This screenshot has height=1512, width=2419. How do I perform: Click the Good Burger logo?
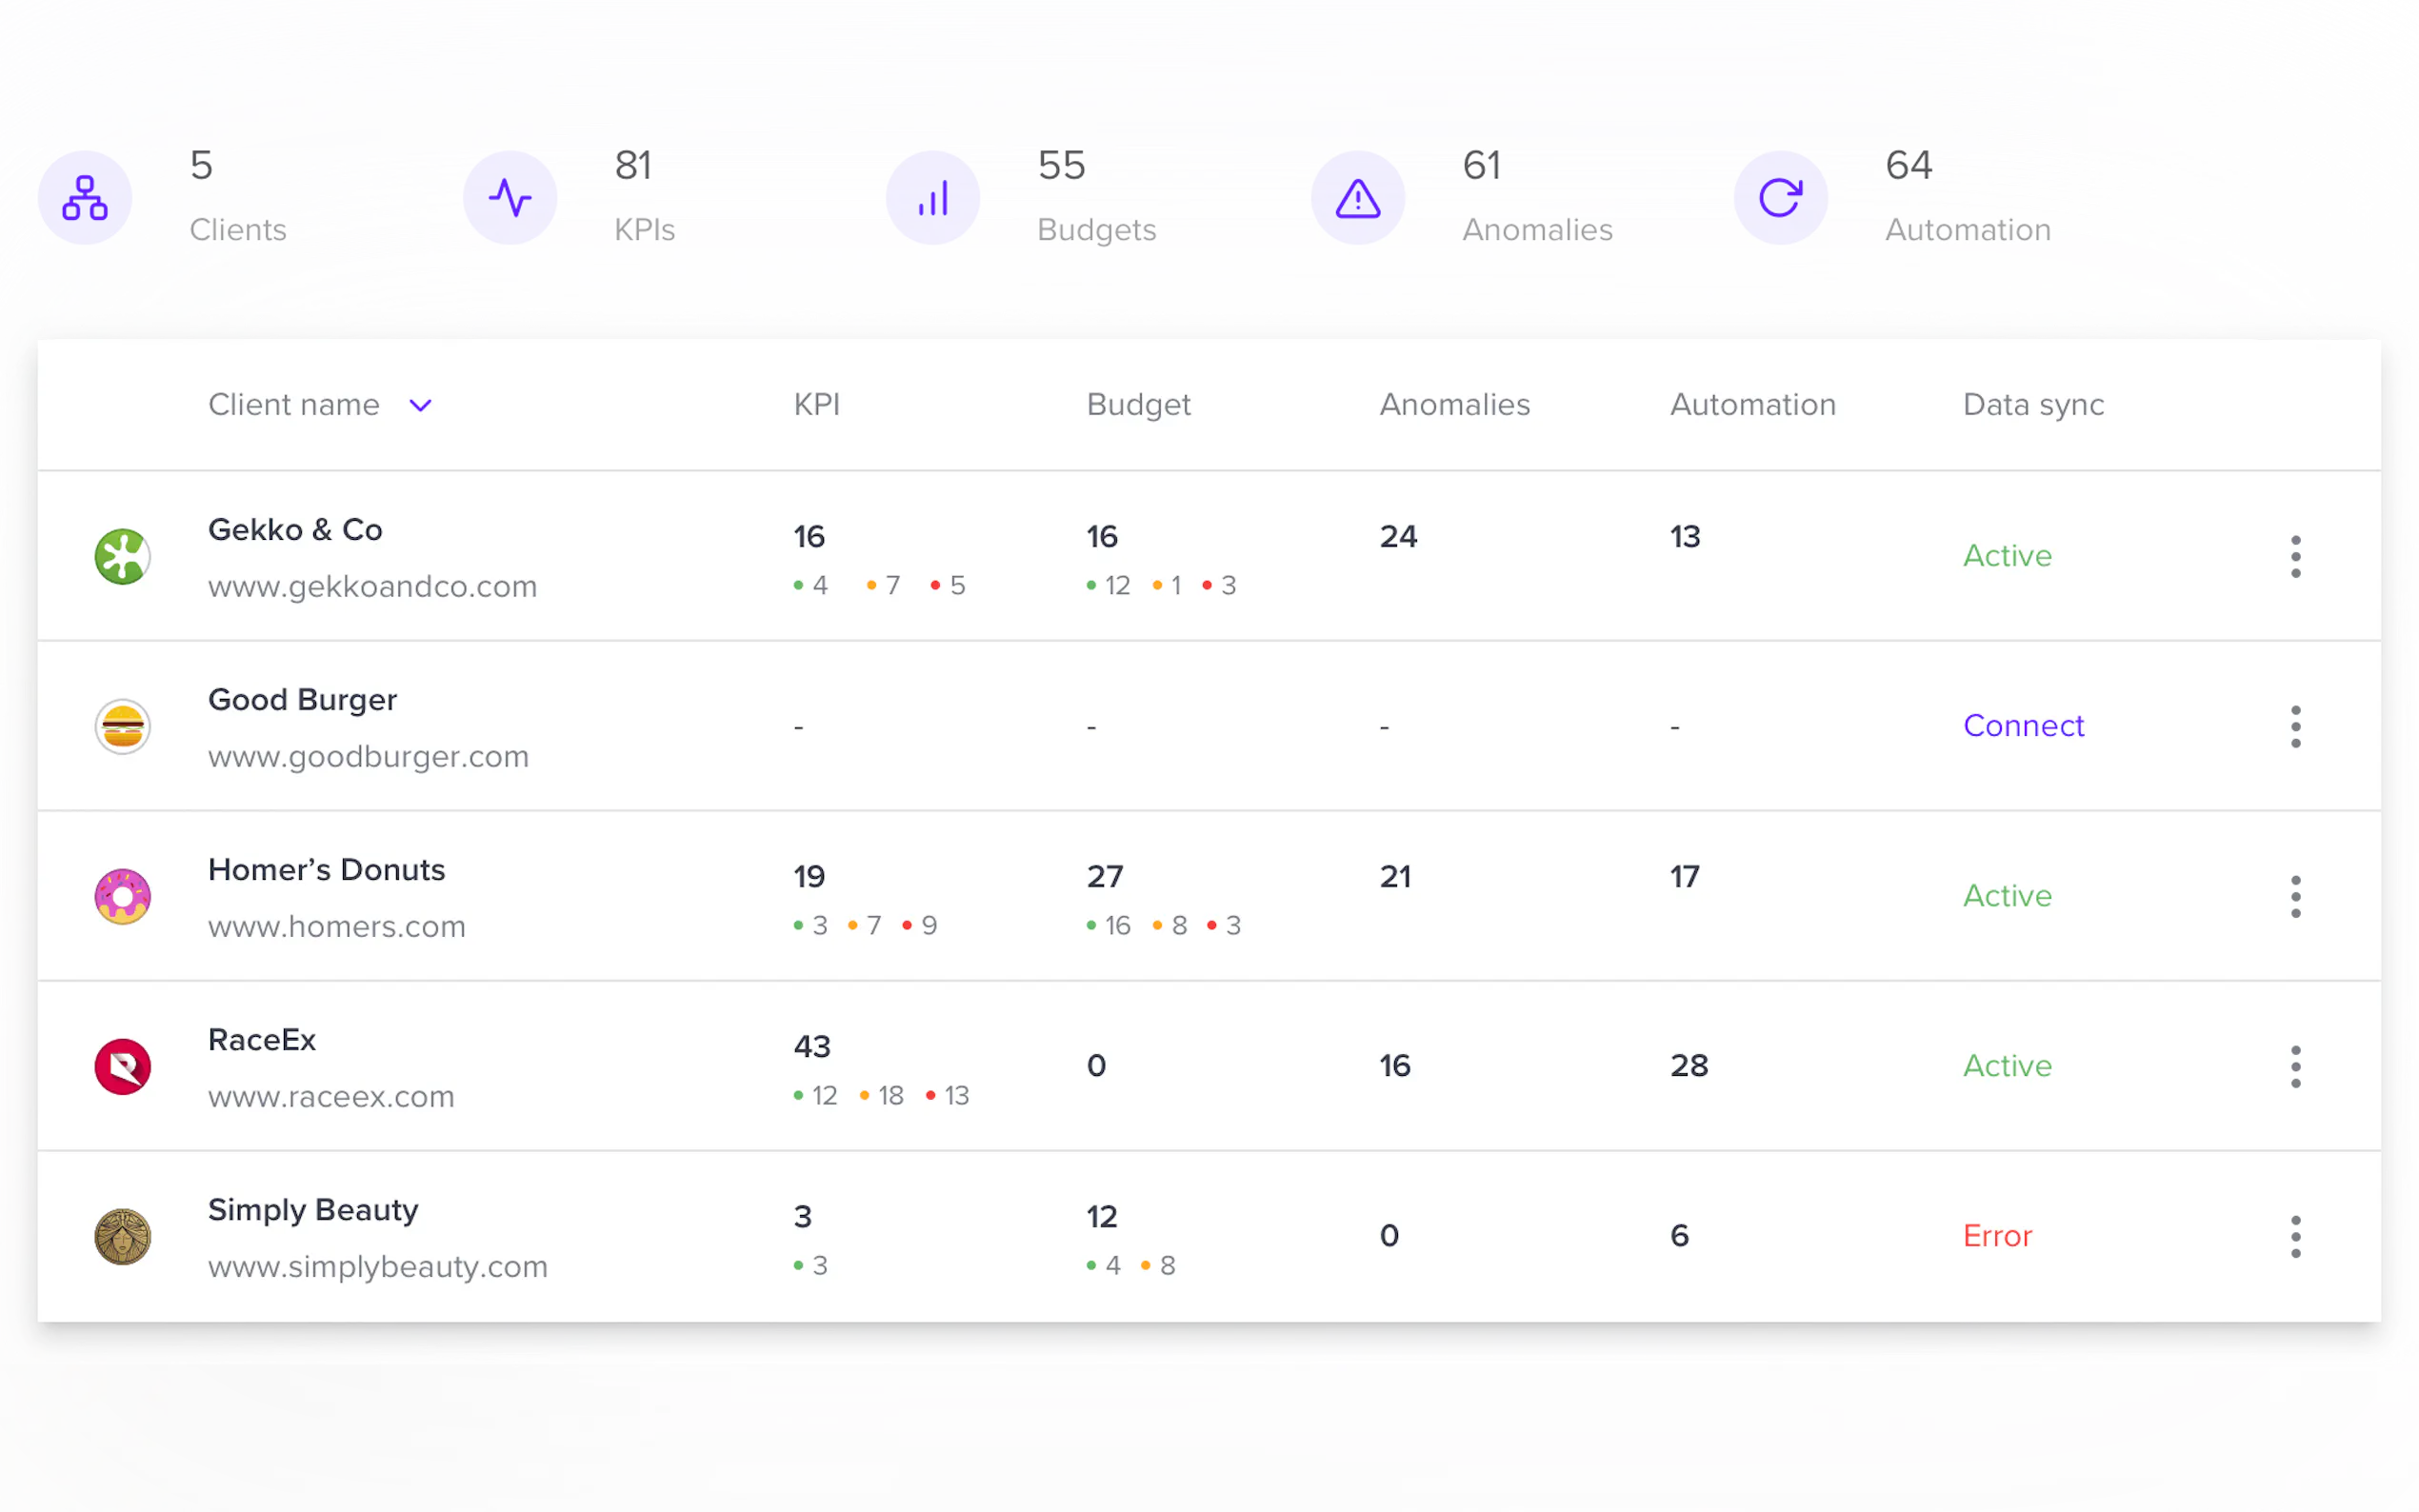click(122, 726)
